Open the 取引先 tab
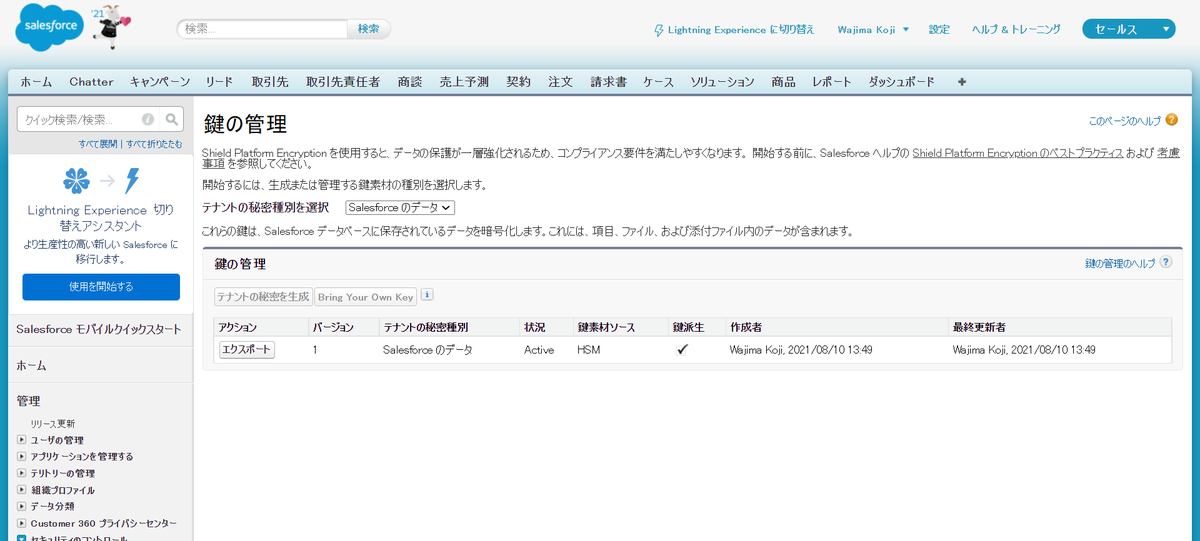Image resolution: width=1200 pixels, height=541 pixels. [x=270, y=82]
